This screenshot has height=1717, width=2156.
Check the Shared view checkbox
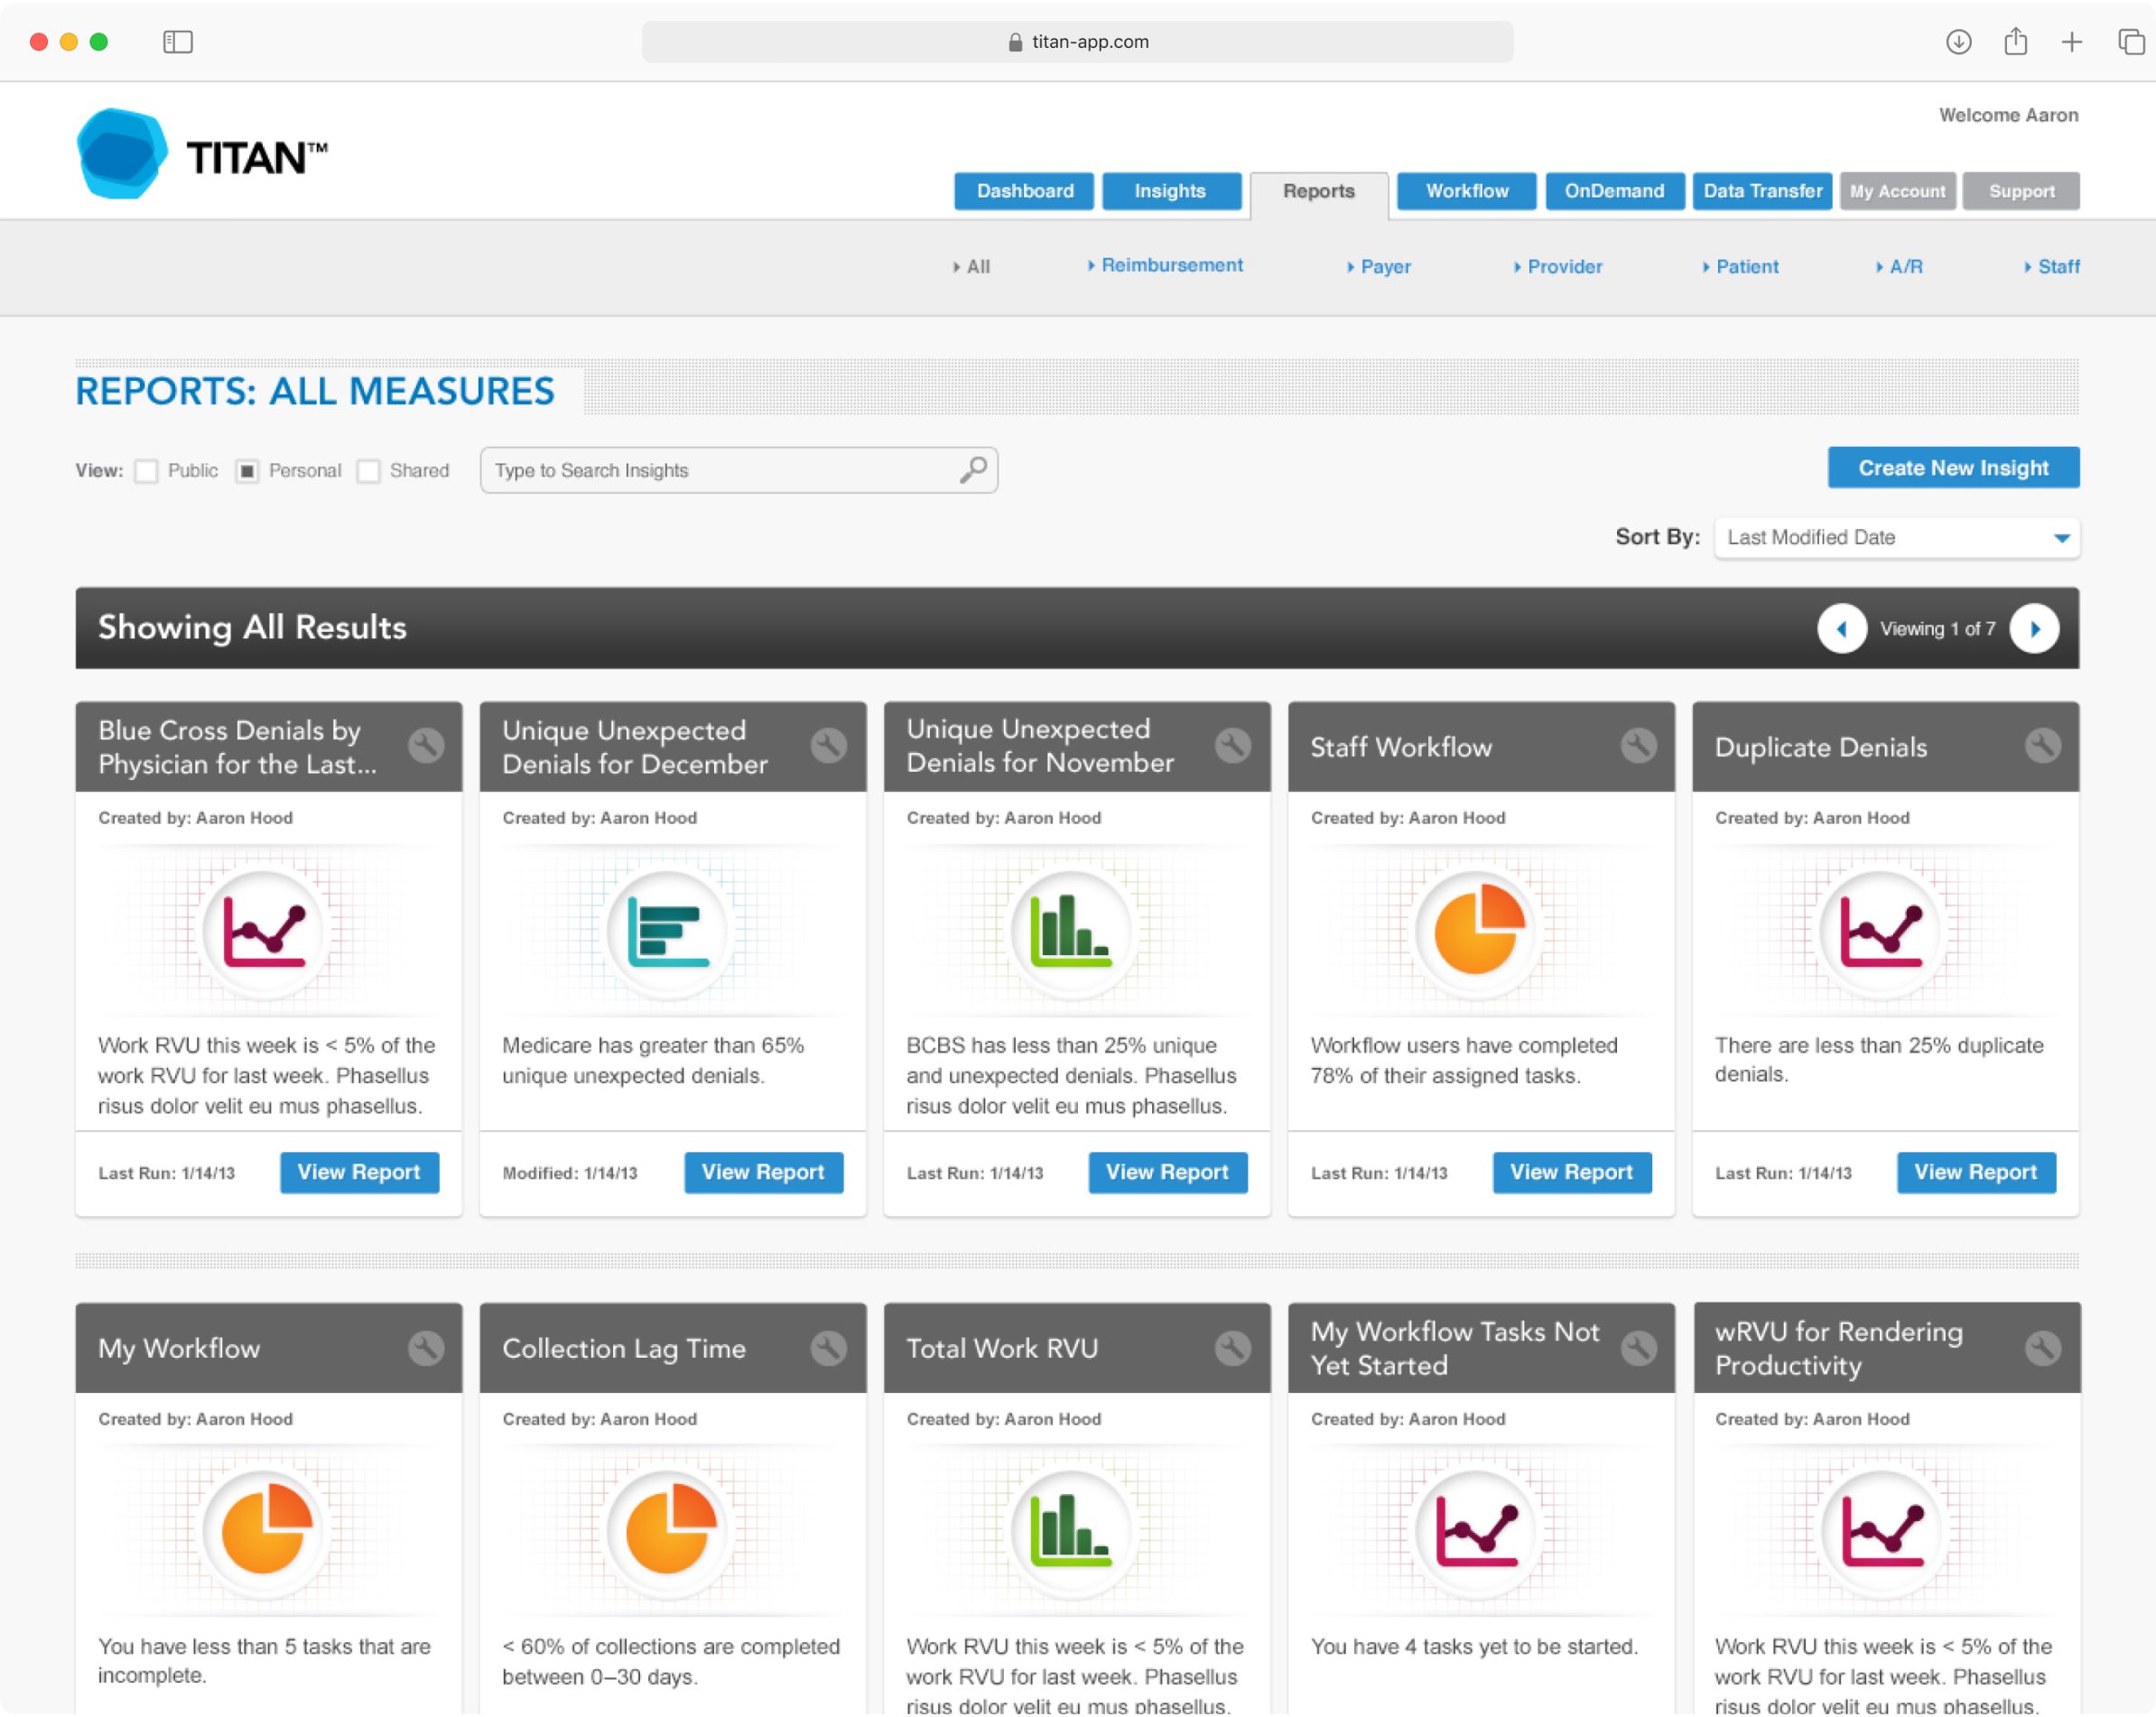369,470
